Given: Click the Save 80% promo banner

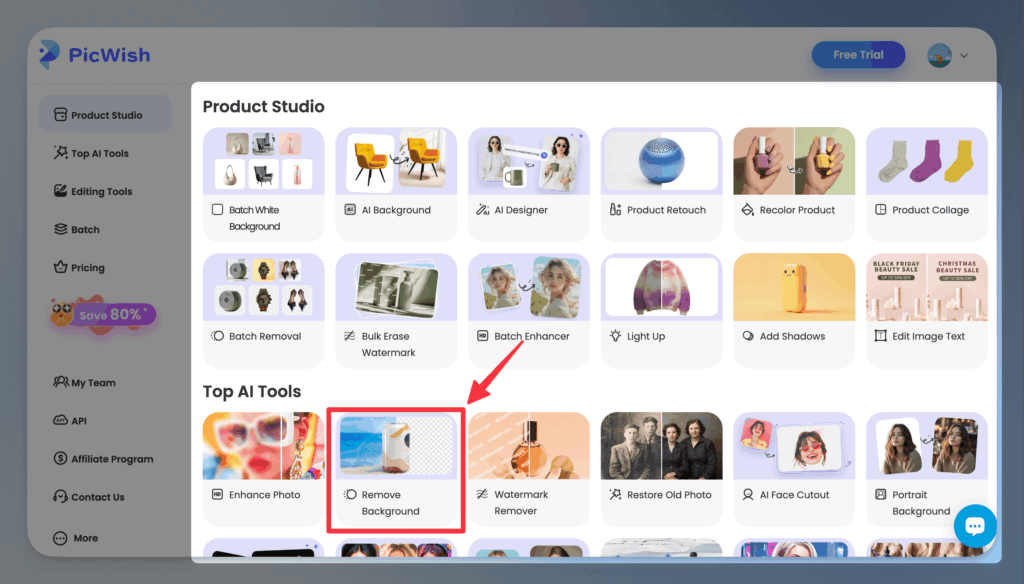Looking at the screenshot, I should (103, 314).
